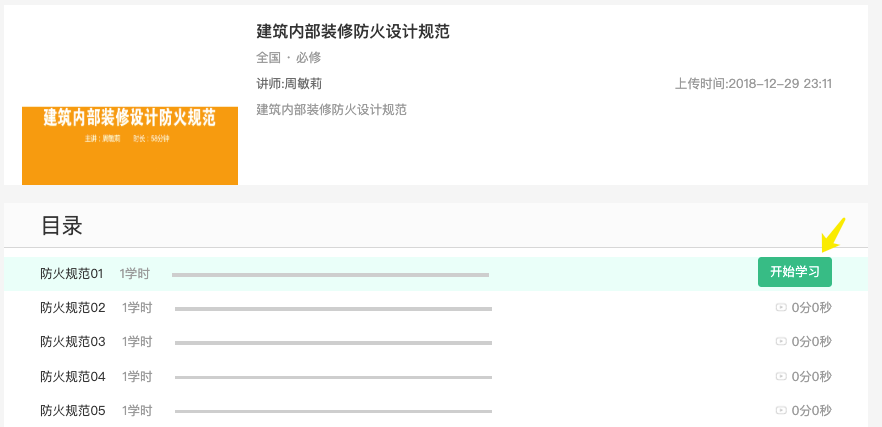Click the progress bar for 防火规范04
This screenshot has height=427, width=882.
tap(333, 377)
